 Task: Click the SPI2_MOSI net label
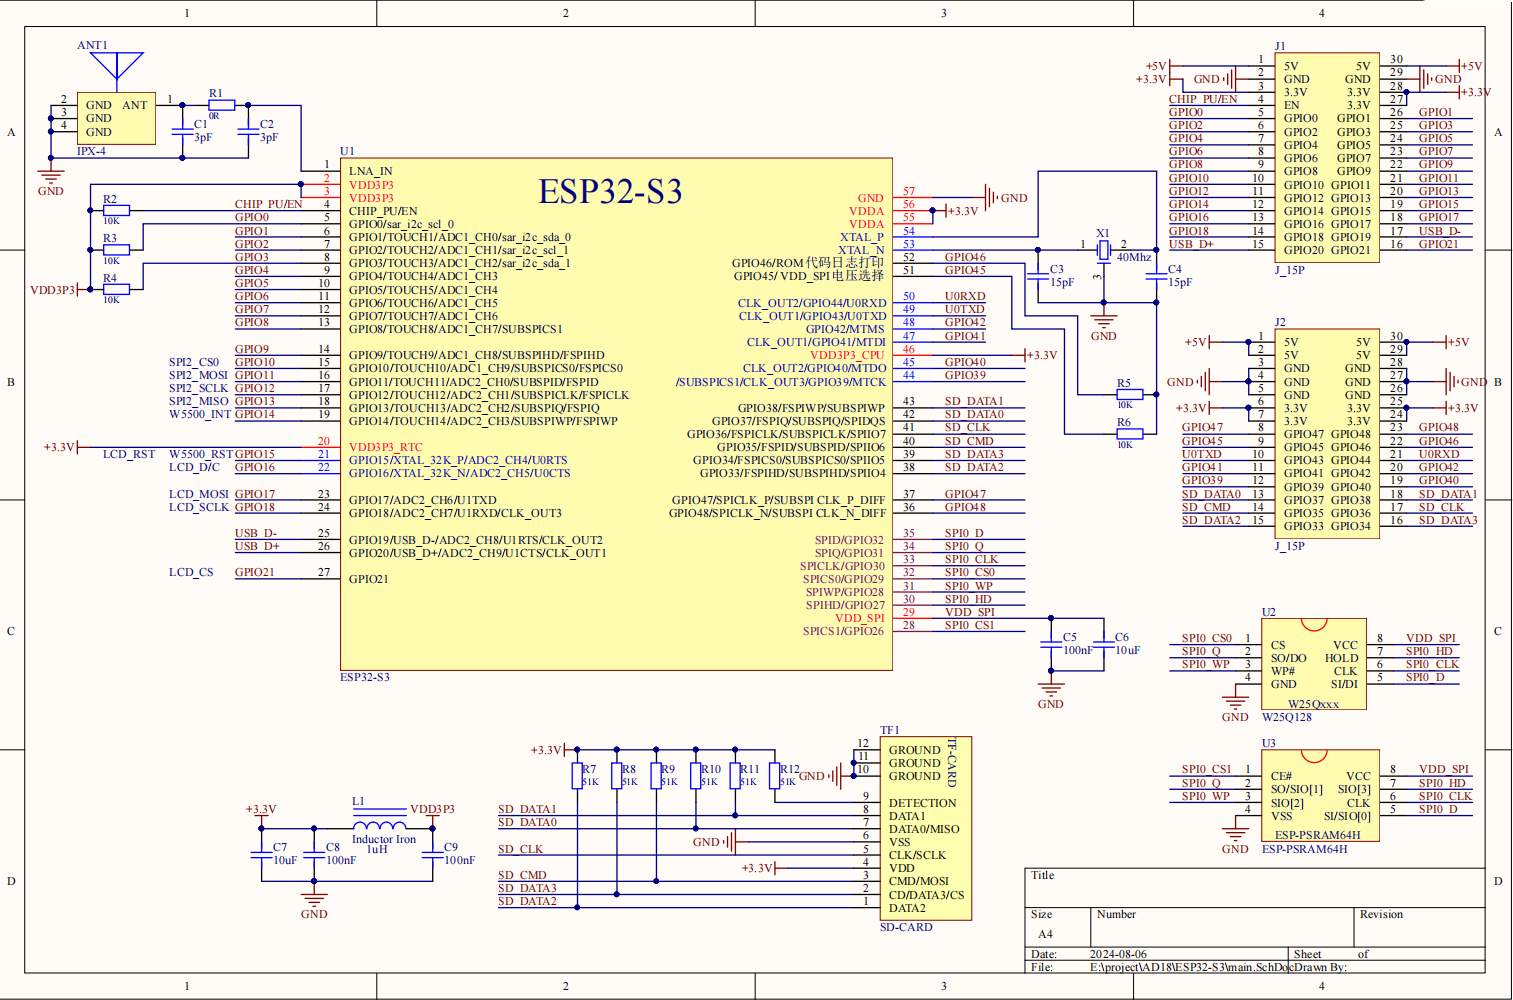click(198, 375)
